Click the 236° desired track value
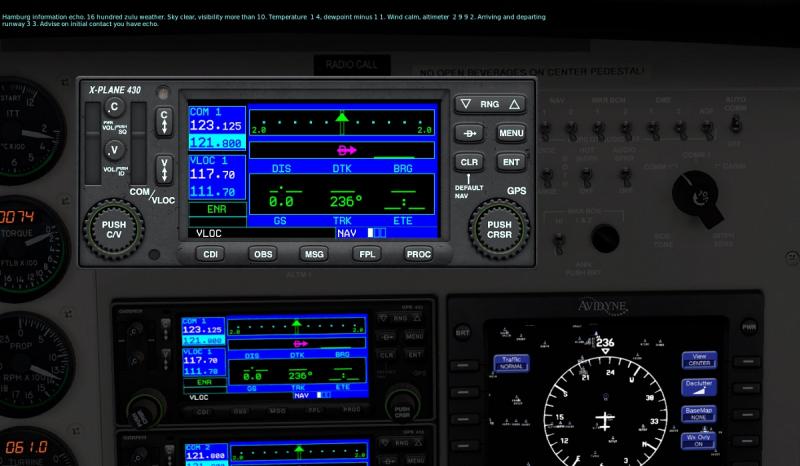Screen dimensions: 800x466 point(345,202)
